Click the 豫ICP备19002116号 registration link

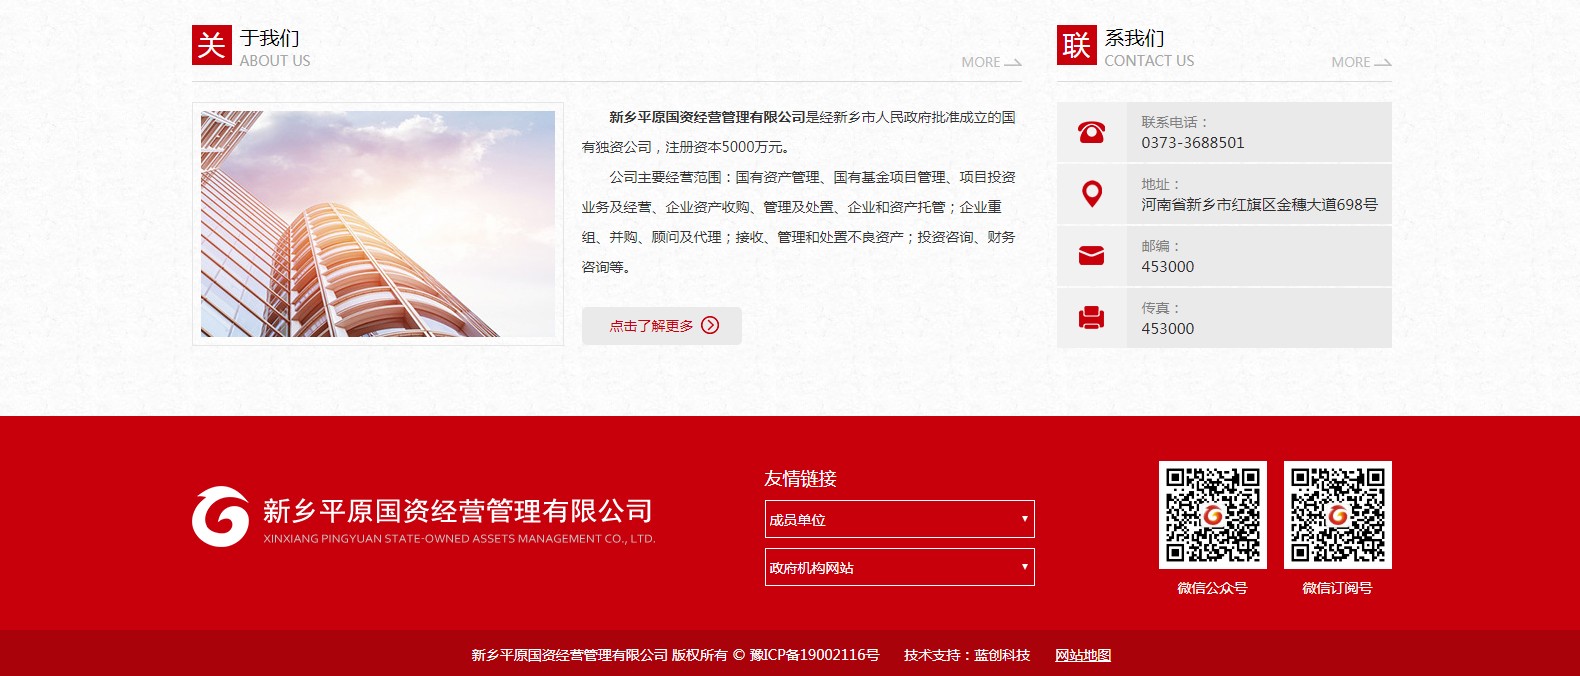(815, 655)
